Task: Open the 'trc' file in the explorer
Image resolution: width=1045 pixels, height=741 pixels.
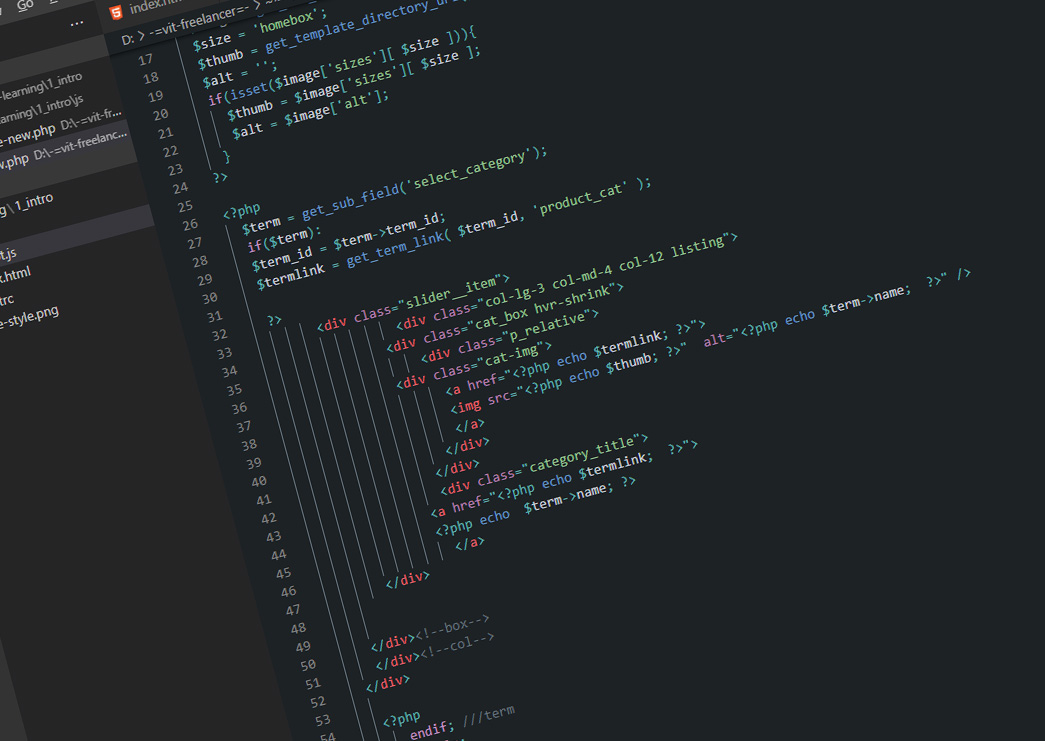Action: (x=7, y=299)
